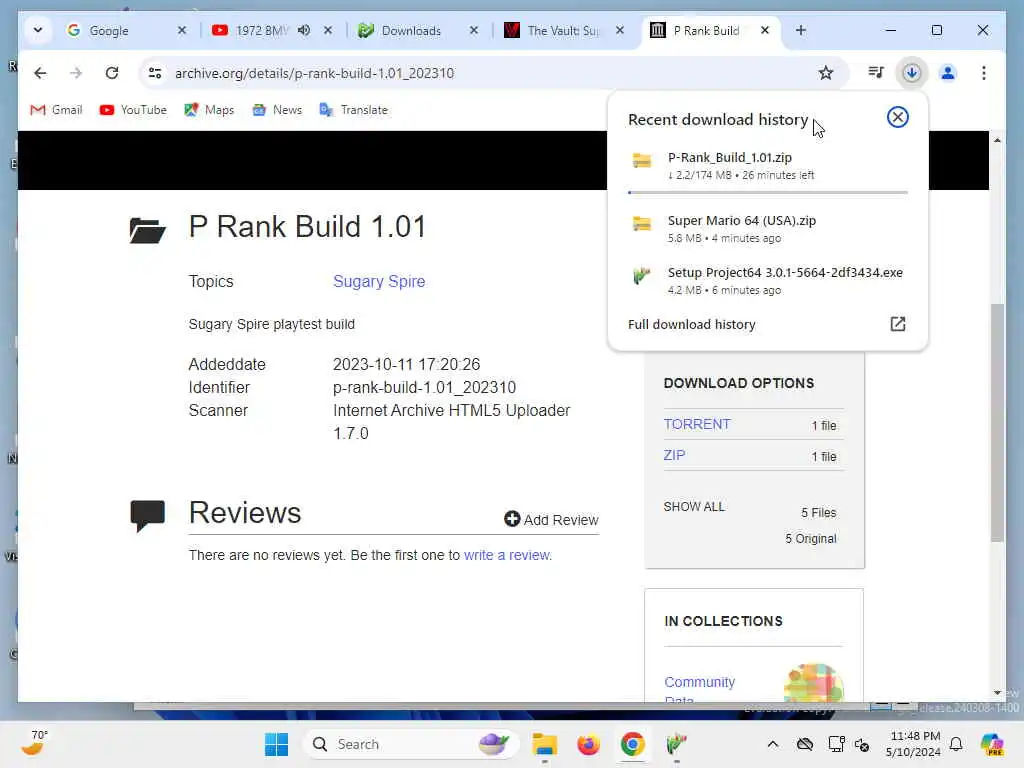Open the Windows Start menu
The image size is (1024, 768).
click(x=276, y=744)
